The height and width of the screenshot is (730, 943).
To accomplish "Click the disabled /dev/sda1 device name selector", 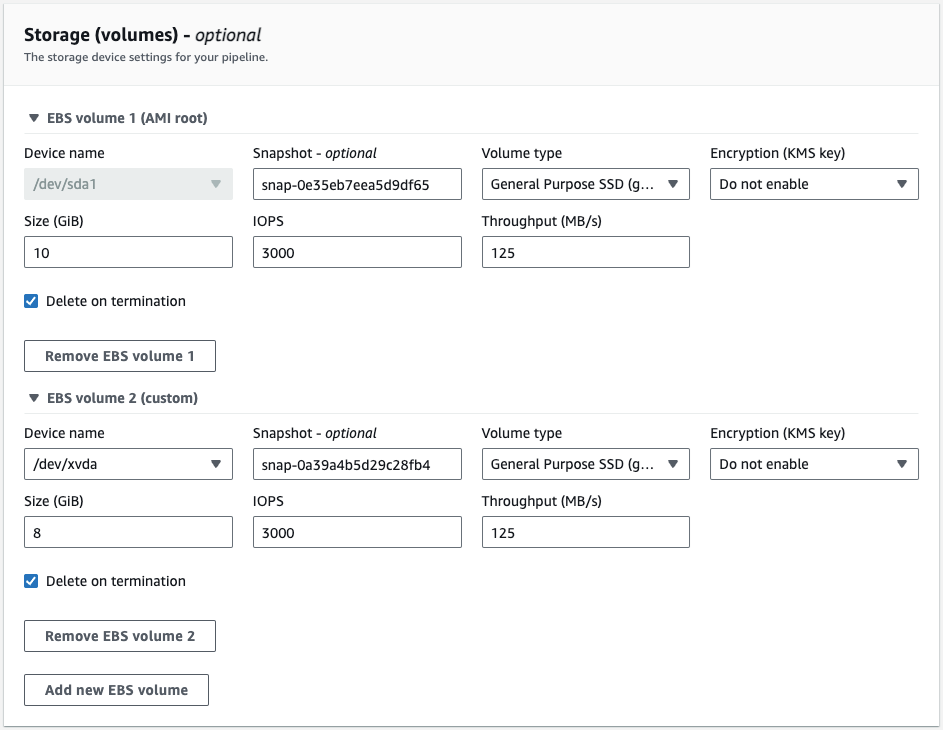I will [128, 184].
